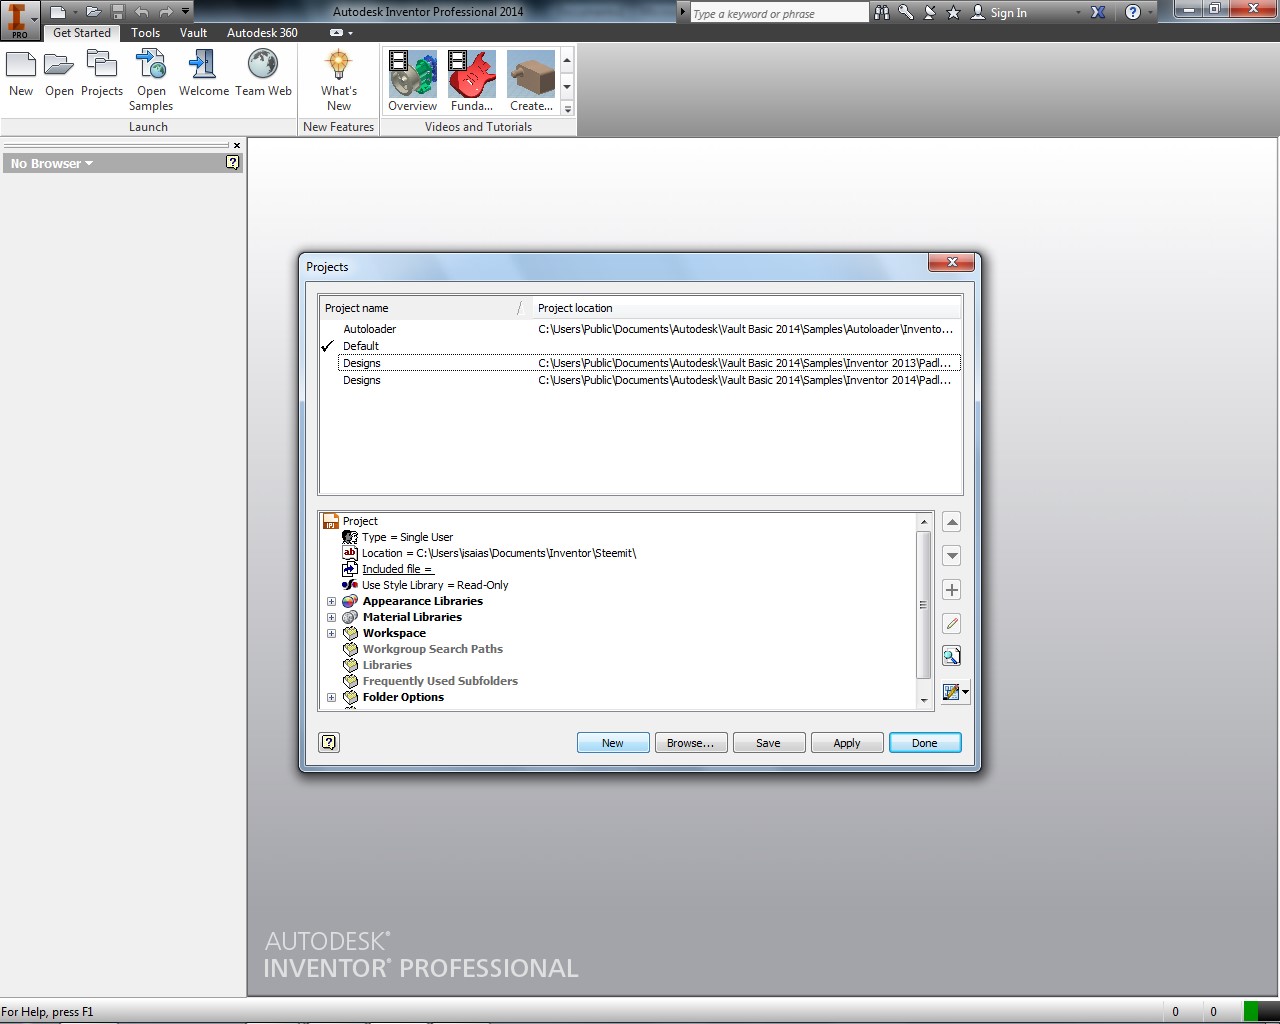The width and height of the screenshot is (1280, 1024).
Task: Switch to the Tools ribbon tab
Action: pos(146,32)
